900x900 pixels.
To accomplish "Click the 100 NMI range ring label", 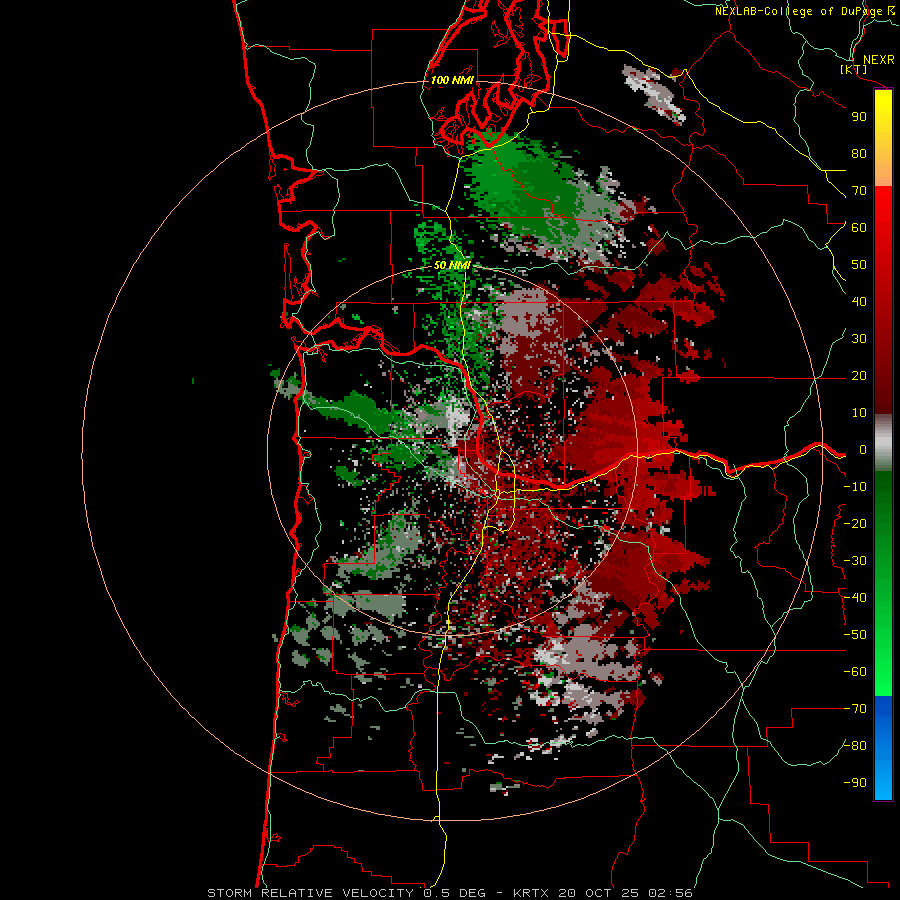I will pos(452,80).
